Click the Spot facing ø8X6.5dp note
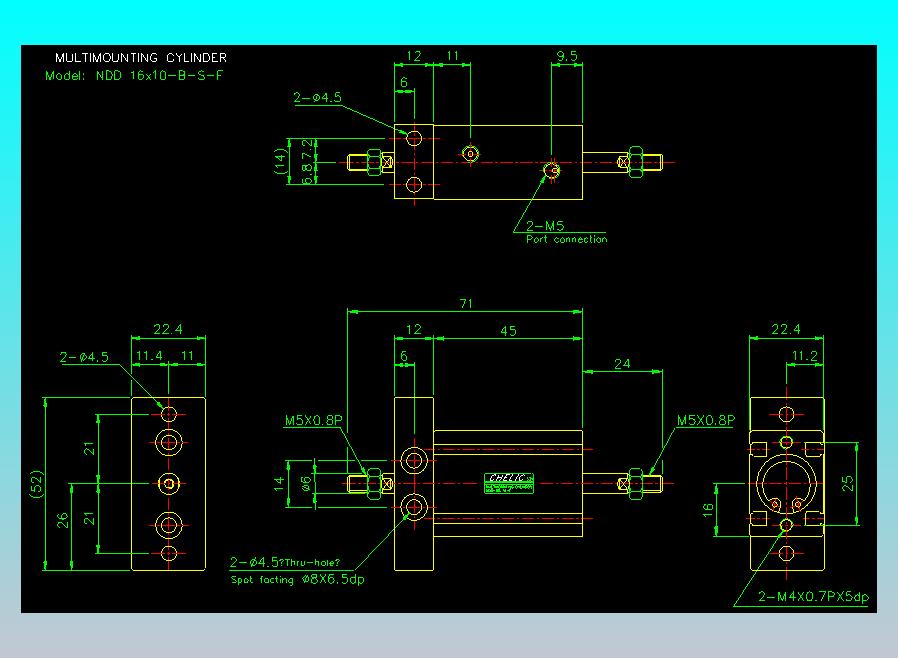This screenshot has height=658, width=898. [297, 580]
